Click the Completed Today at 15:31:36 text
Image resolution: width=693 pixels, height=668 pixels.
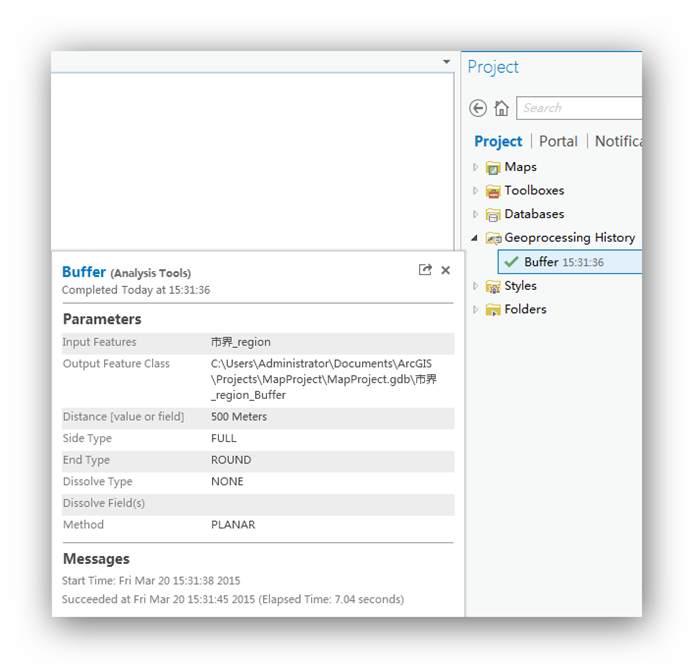136,290
